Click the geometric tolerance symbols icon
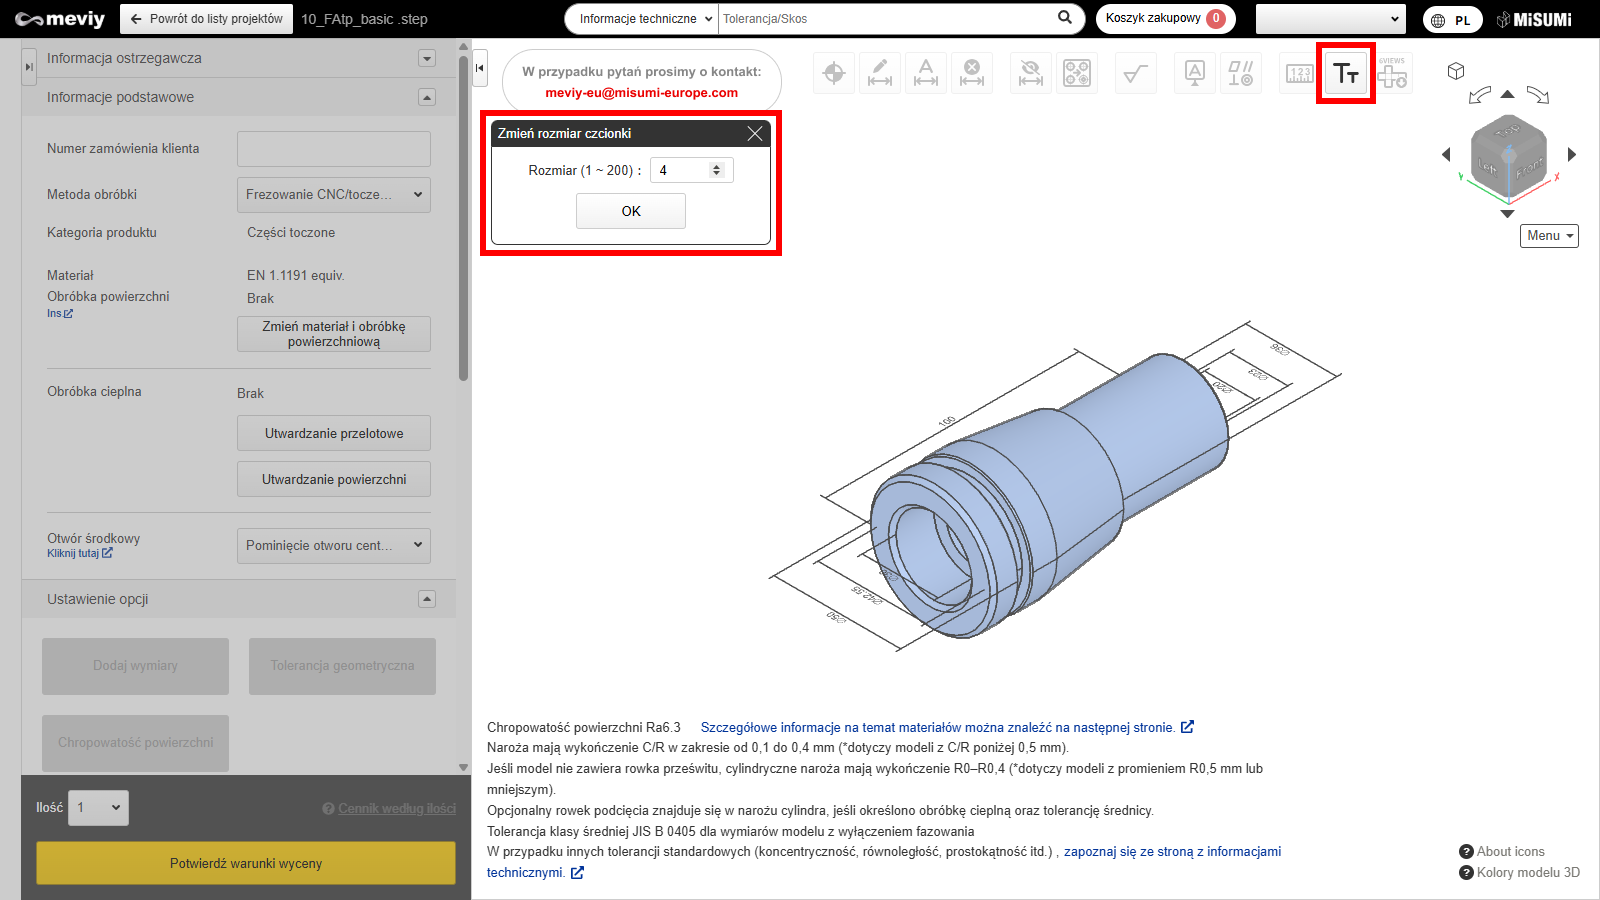The height and width of the screenshot is (900, 1600). pyautogui.click(x=1241, y=73)
